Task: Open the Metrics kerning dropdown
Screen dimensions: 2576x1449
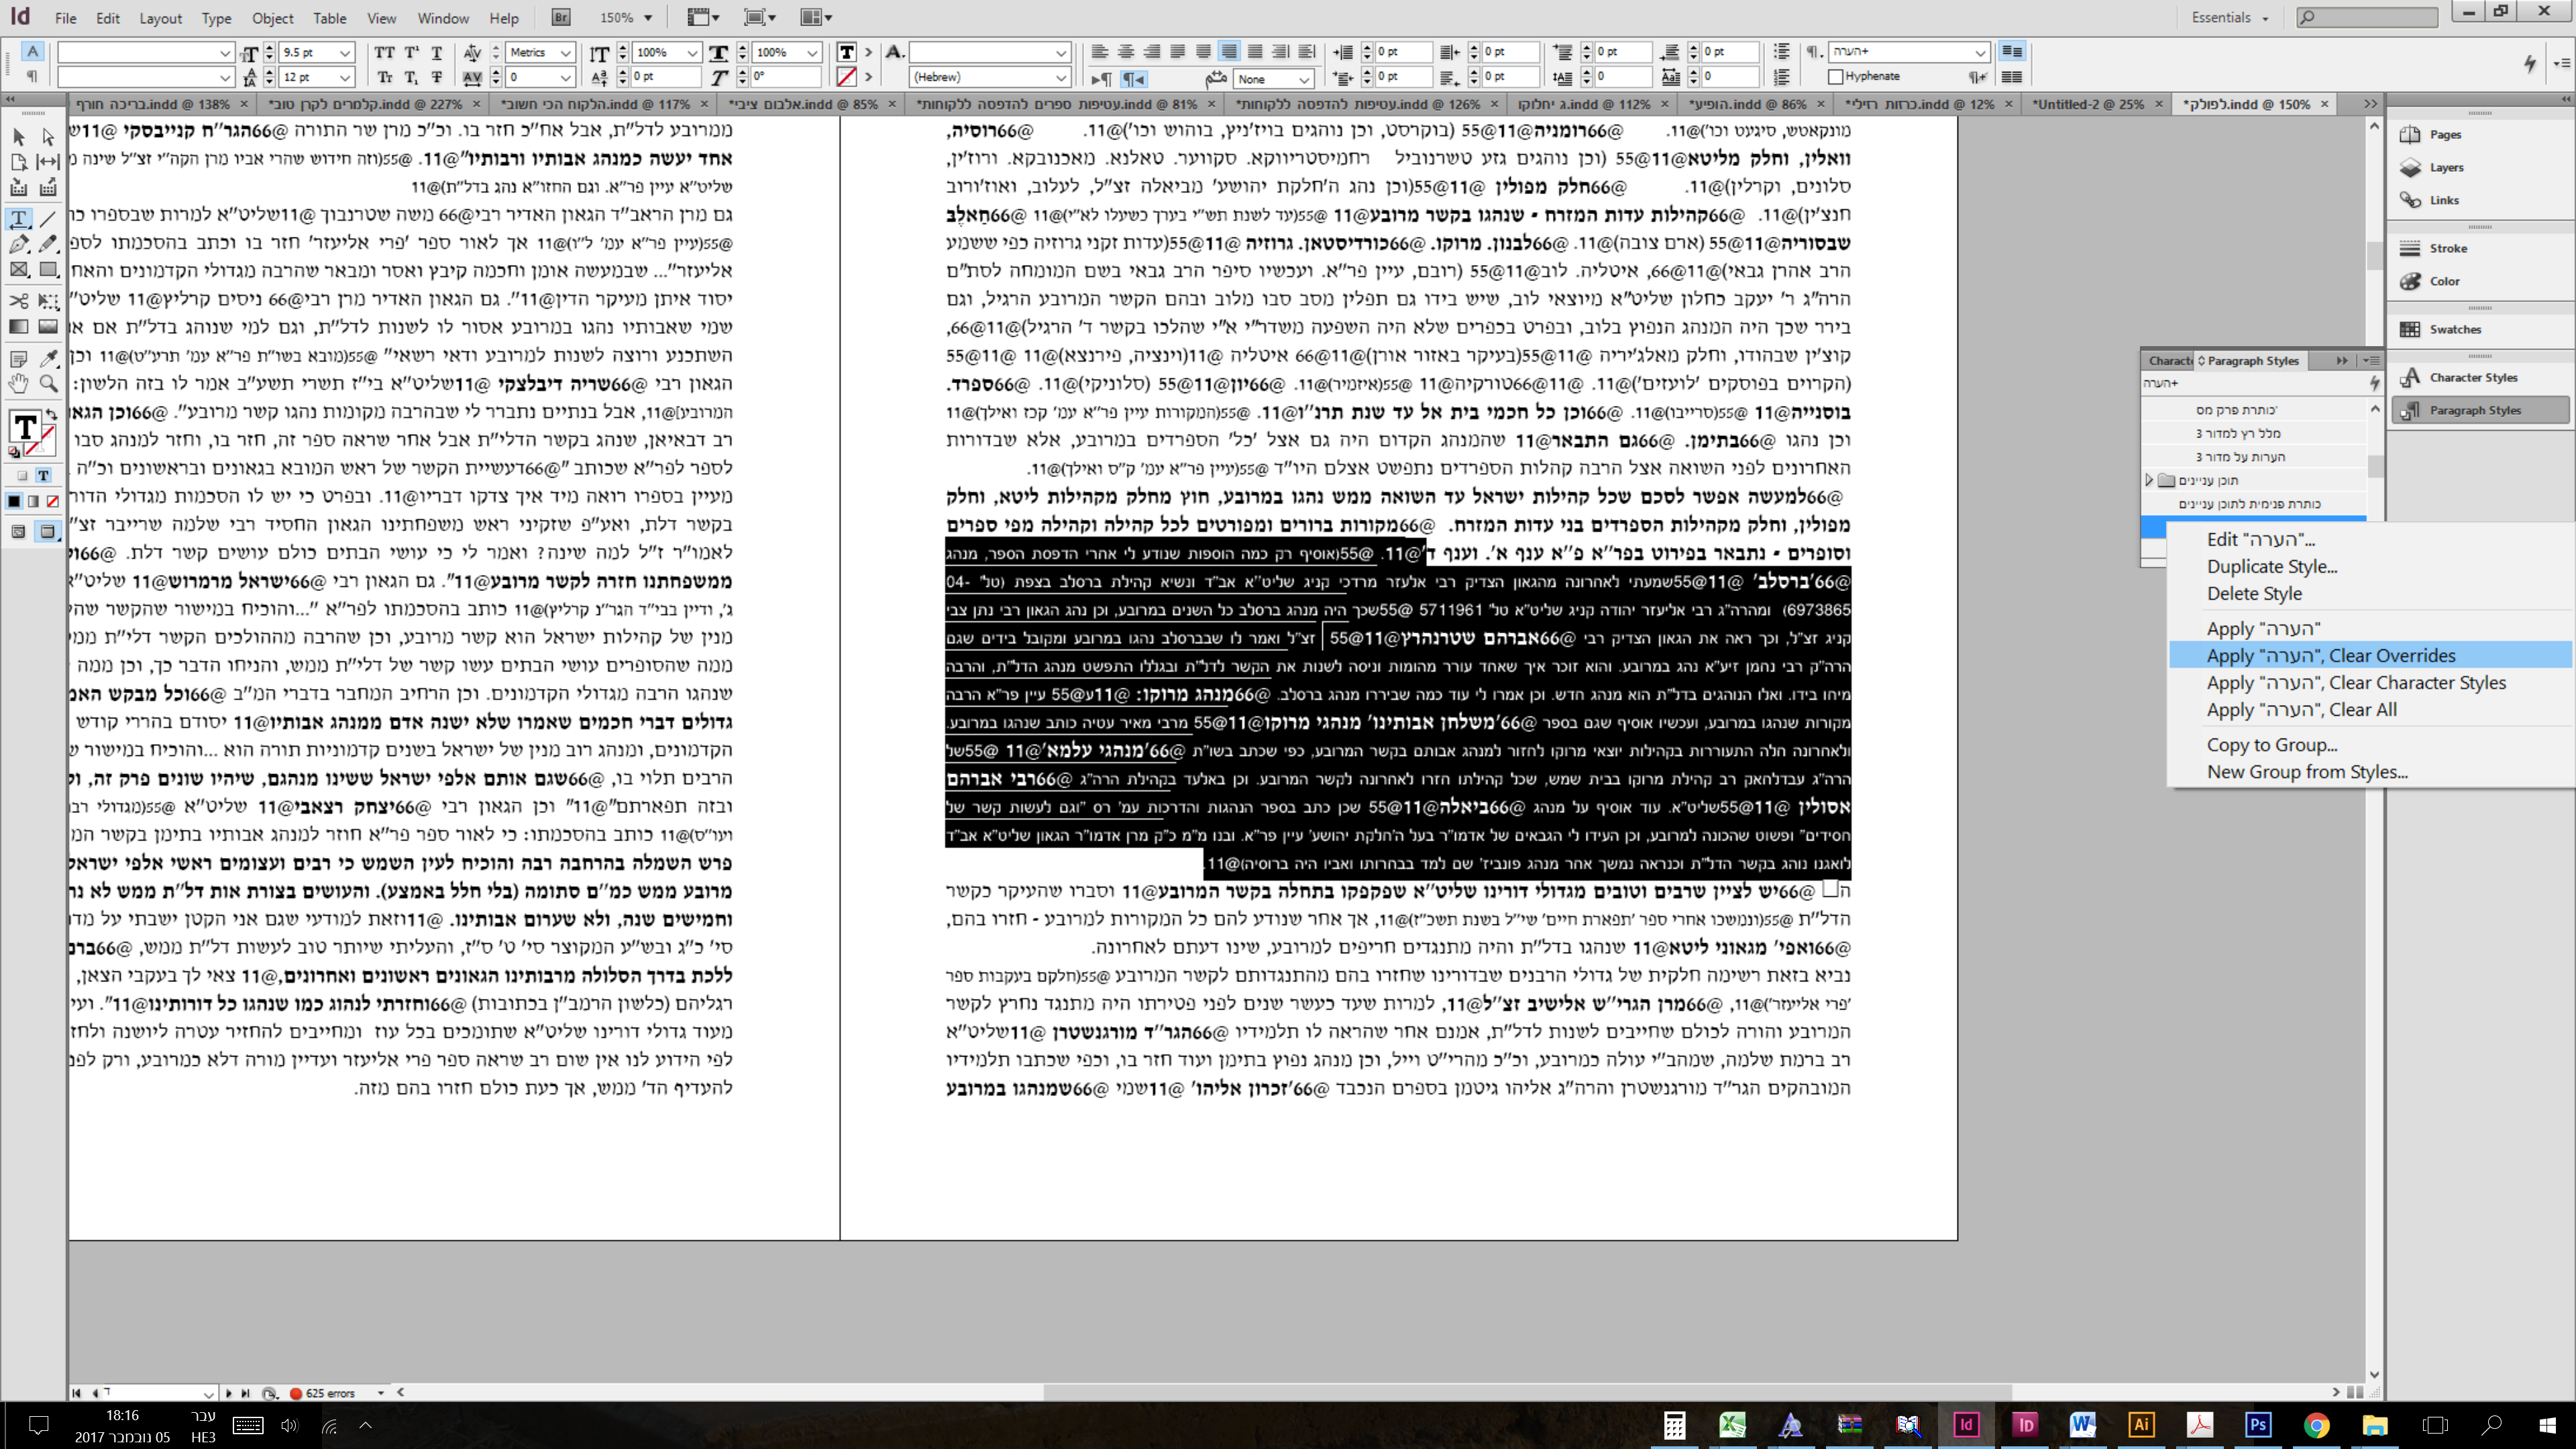Action: (565, 52)
